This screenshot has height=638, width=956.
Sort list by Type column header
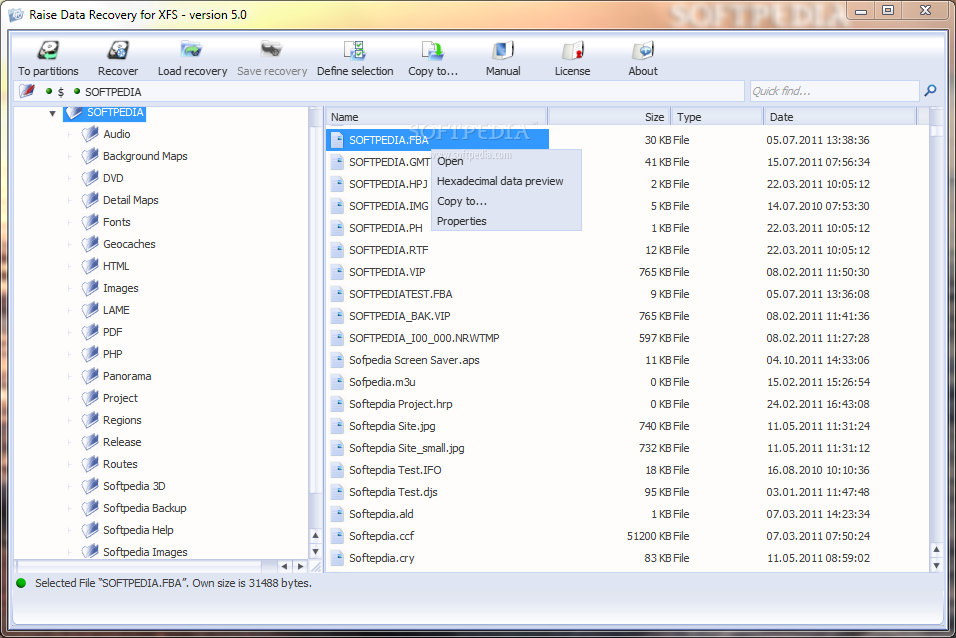click(717, 116)
